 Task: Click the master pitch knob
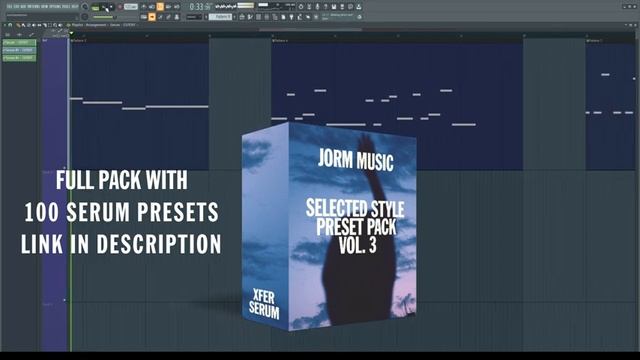click(84, 16)
